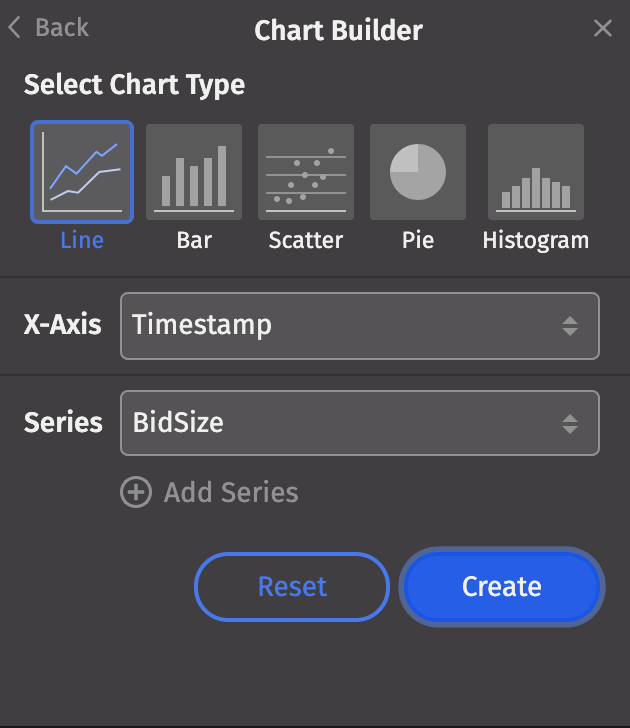Click the Create button
Viewport: 630px width, 728px height.
pyautogui.click(x=502, y=587)
